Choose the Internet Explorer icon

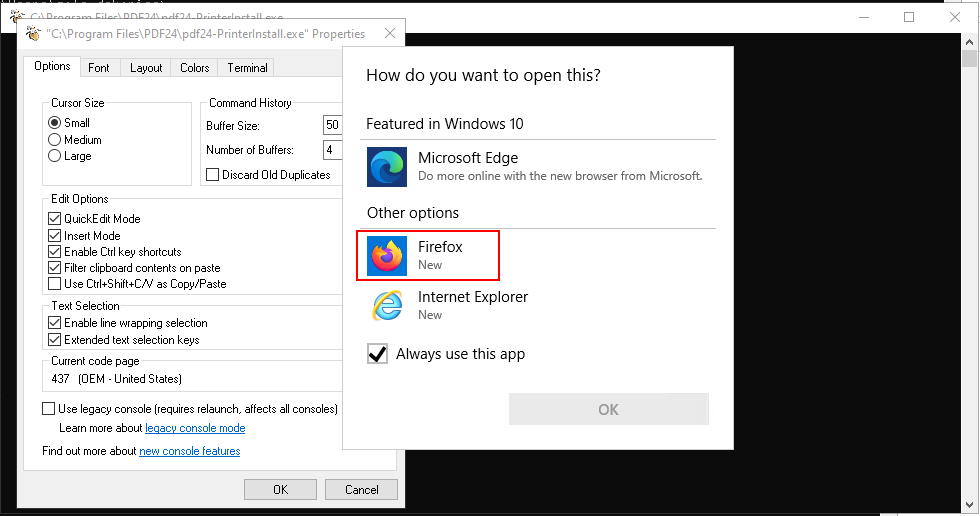[387, 305]
